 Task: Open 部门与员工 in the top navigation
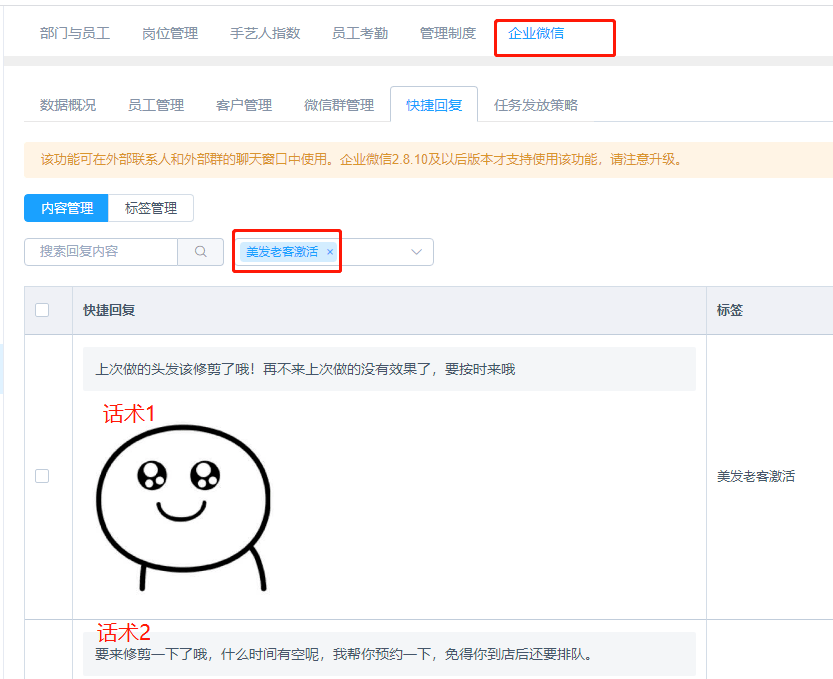[75, 31]
